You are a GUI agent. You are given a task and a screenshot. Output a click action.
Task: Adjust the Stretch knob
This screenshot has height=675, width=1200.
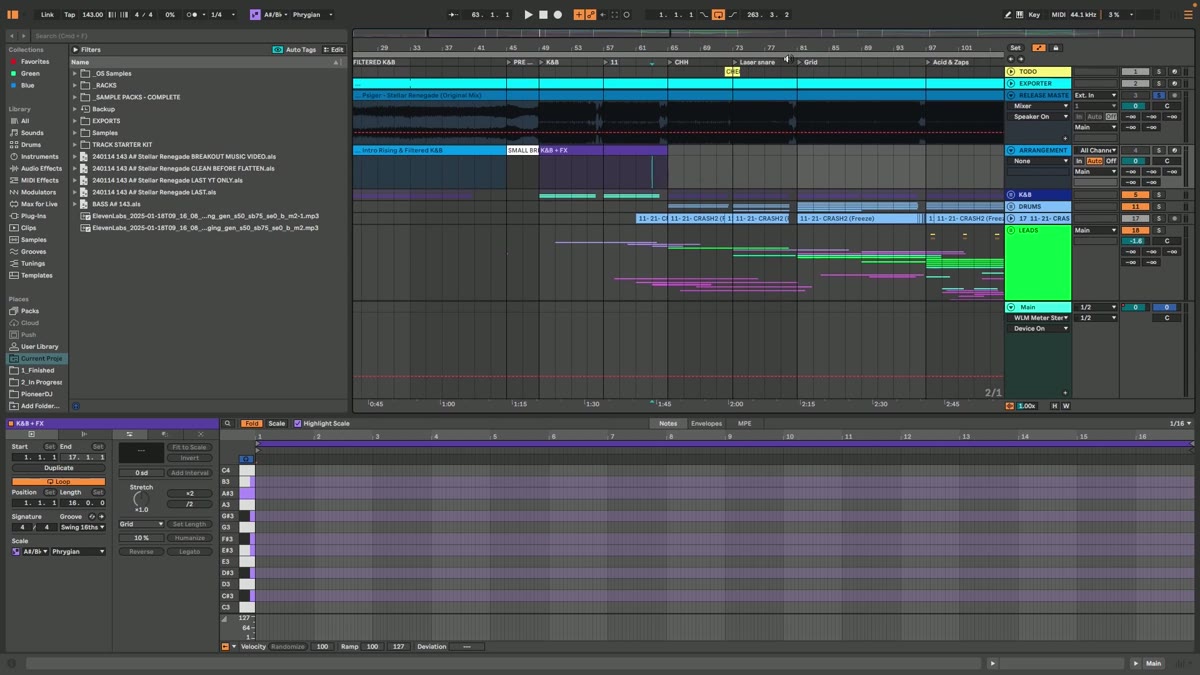pos(142,498)
